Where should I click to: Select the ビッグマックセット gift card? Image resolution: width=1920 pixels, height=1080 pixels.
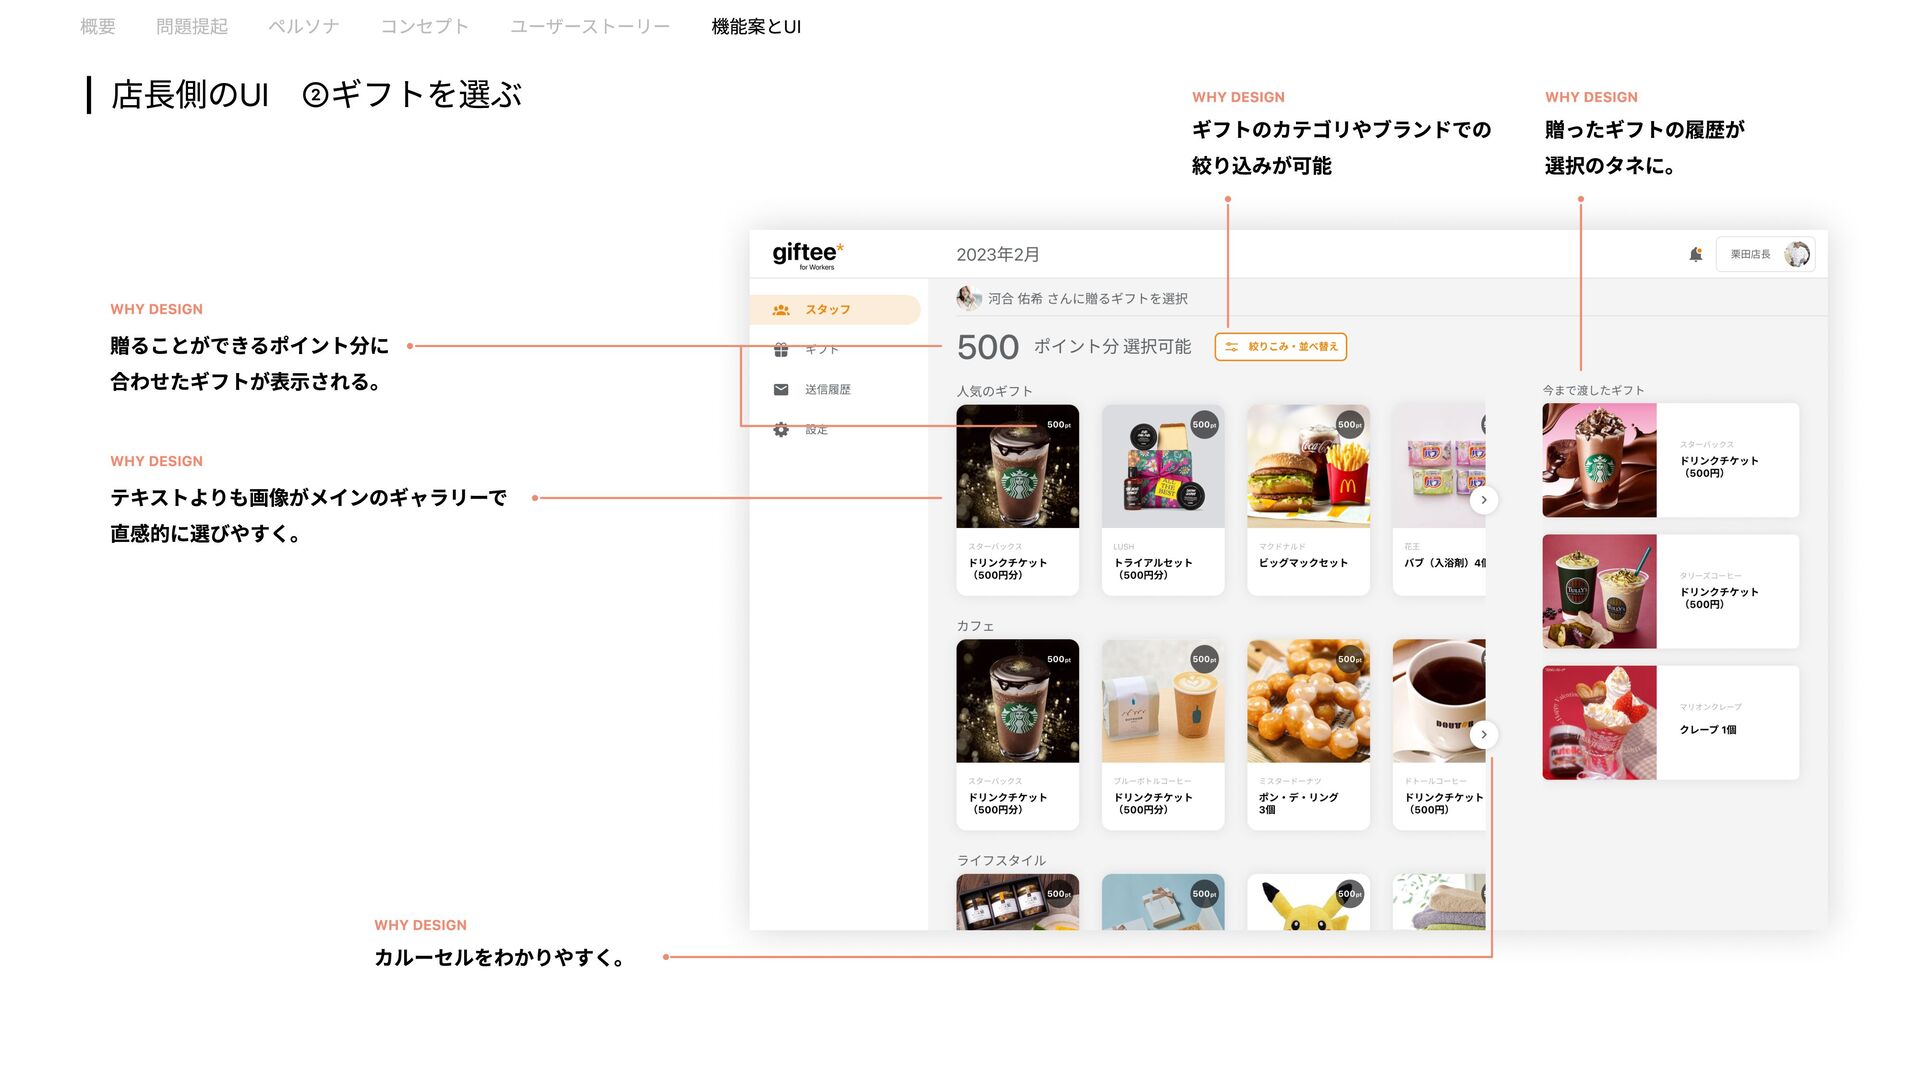pos(1308,500)
